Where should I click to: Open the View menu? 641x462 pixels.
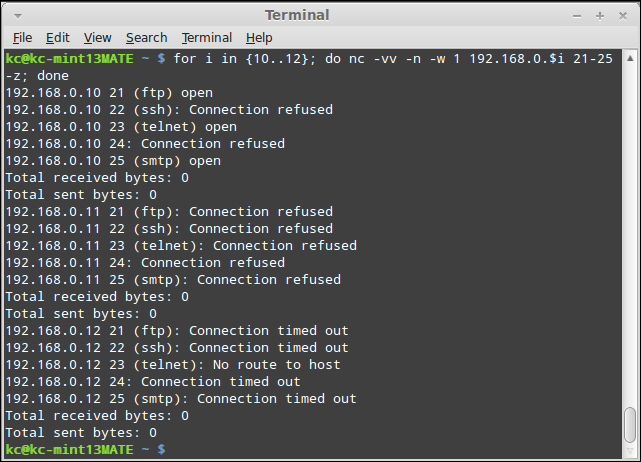(97, 38)
